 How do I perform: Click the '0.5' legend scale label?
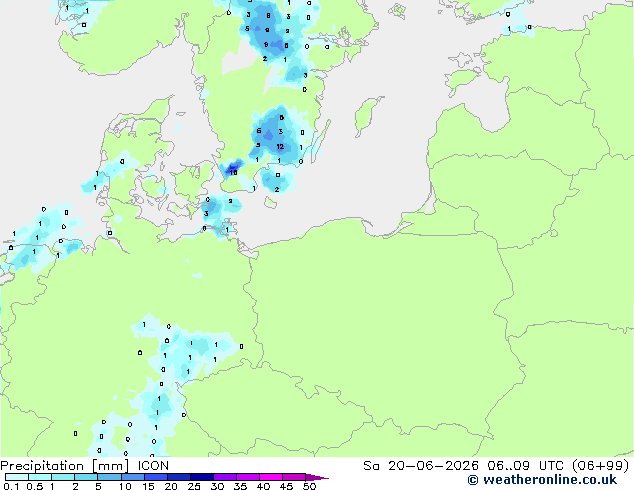pos(35,486)
